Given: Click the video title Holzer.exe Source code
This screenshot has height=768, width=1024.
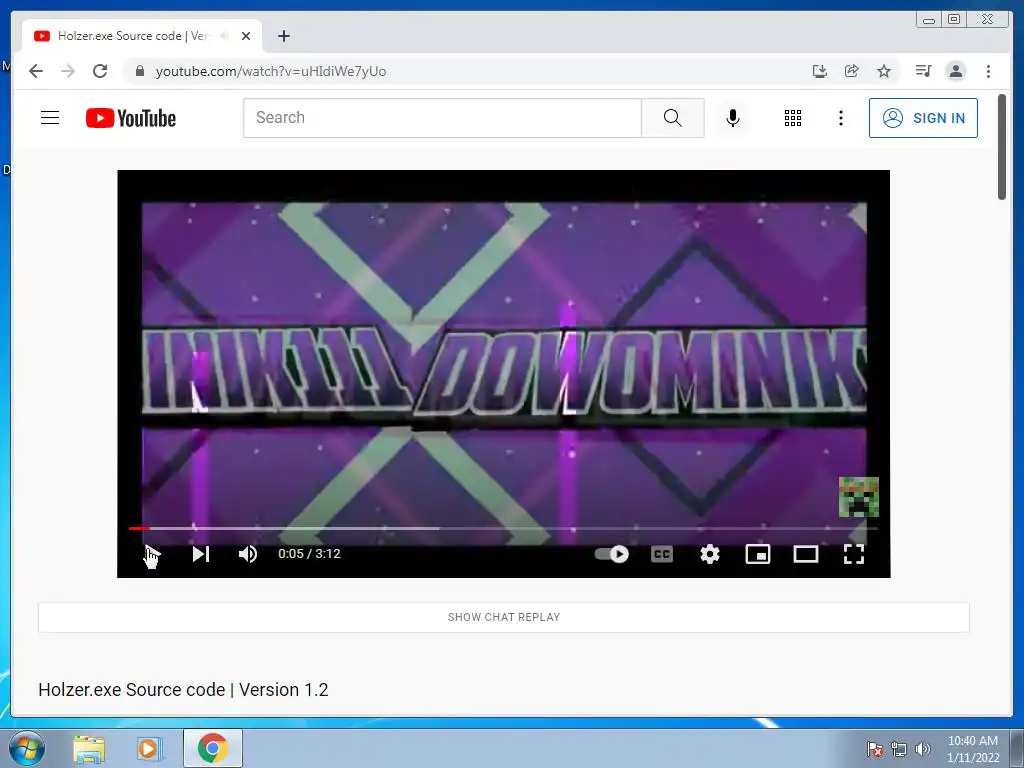Looking at the screenshot, I should tap(183, 690).
